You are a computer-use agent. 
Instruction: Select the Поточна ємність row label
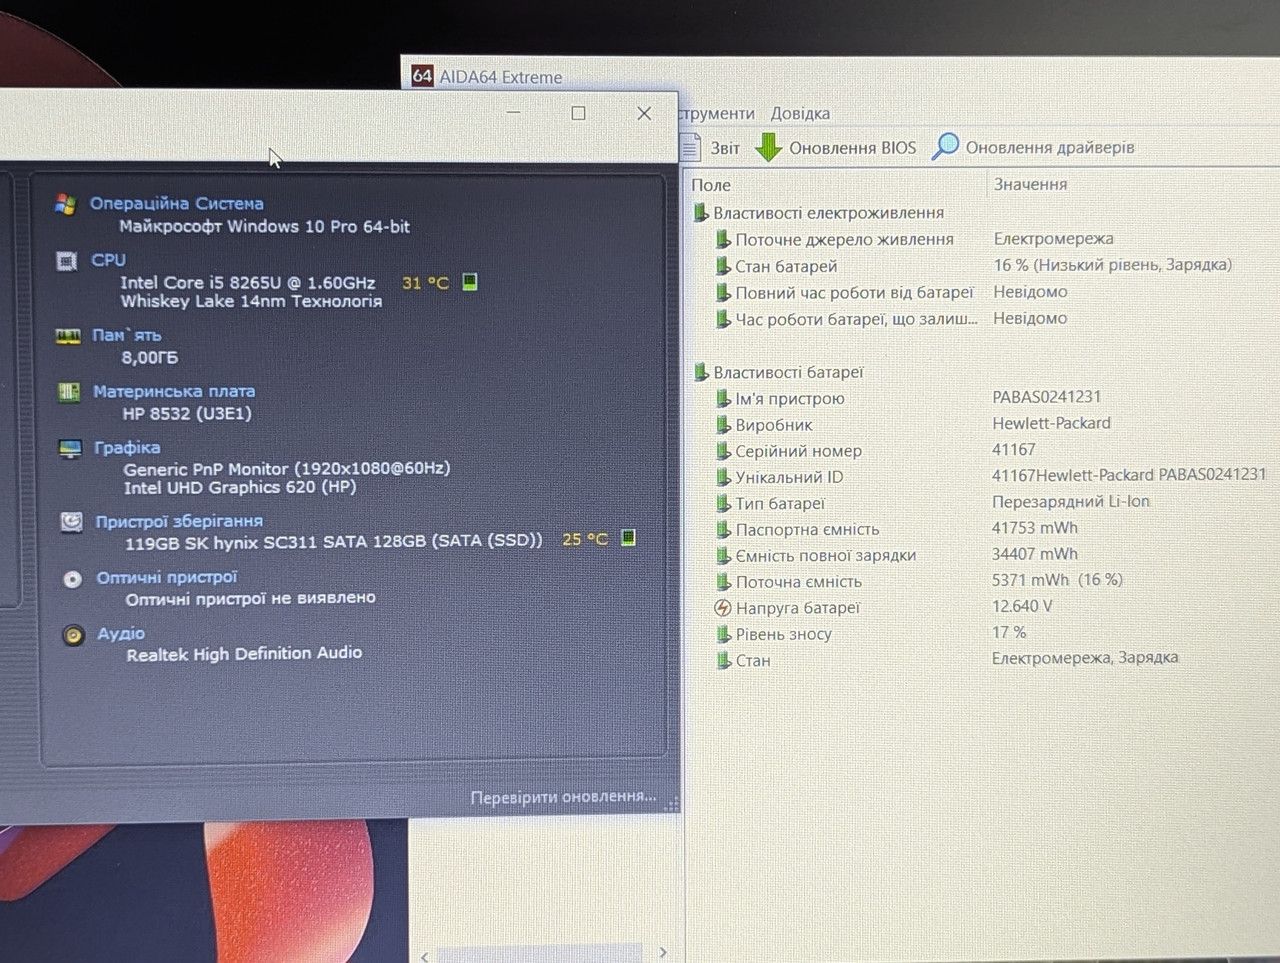[798, 582]
